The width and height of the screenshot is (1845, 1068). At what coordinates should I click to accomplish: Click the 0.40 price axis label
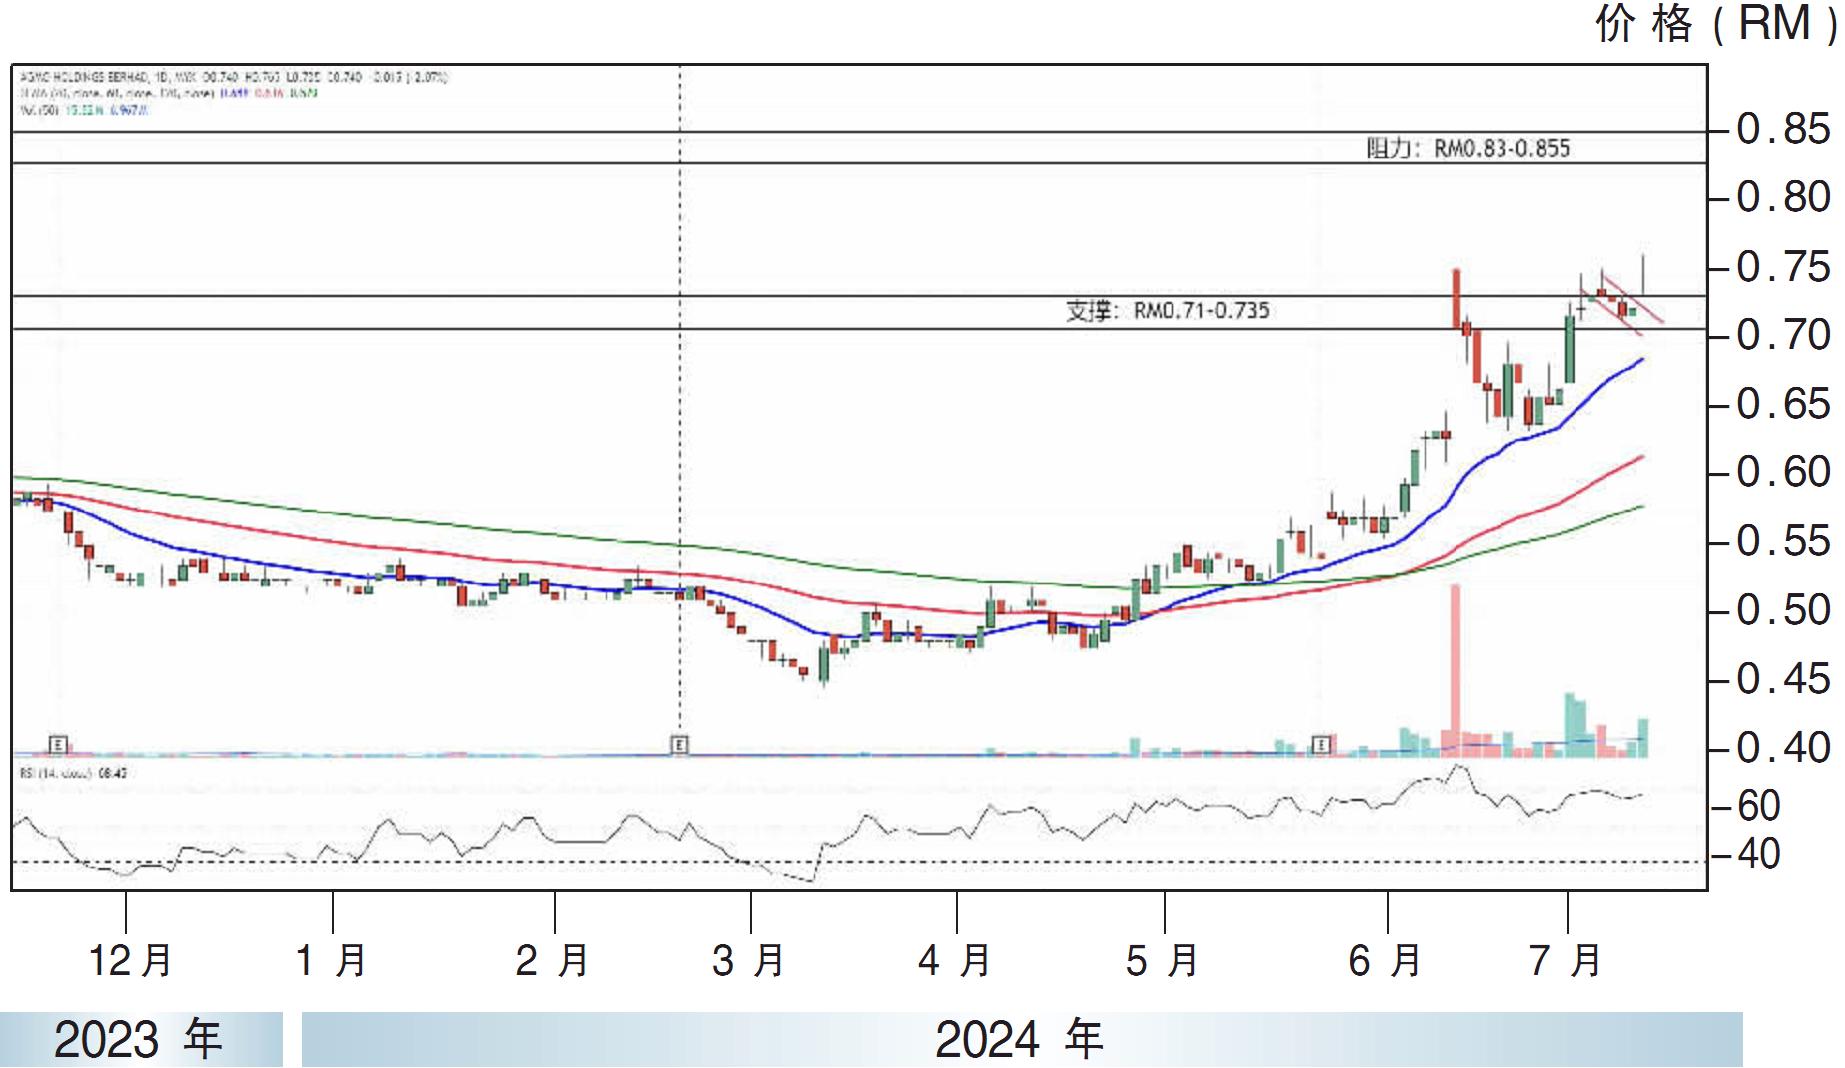[x=1783, y=748]
